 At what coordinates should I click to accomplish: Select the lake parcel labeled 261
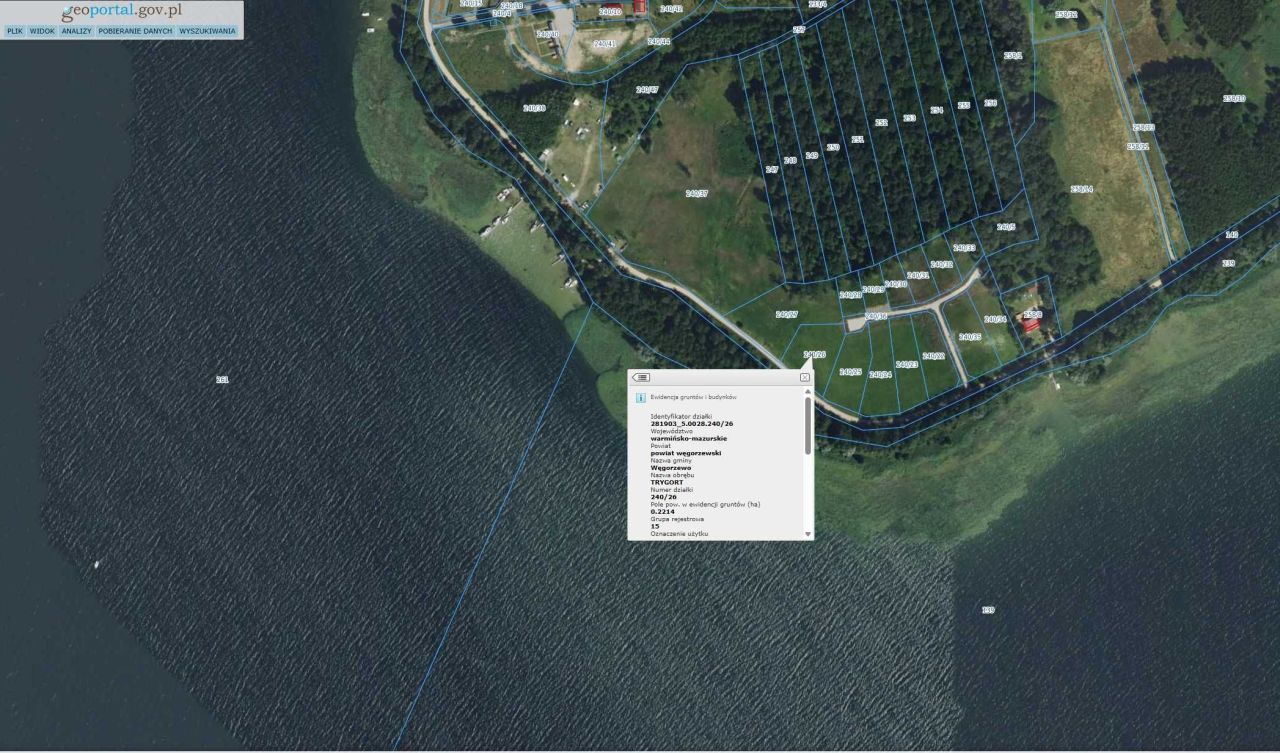222,379
